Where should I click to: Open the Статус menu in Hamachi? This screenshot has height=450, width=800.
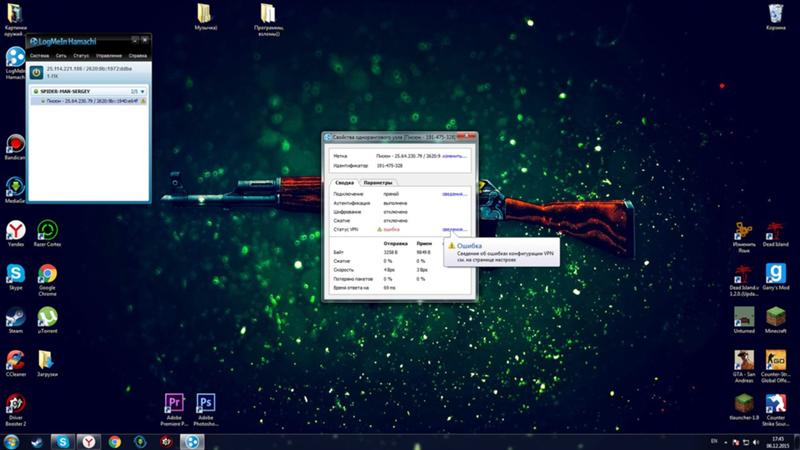pyautogui.click(x=81, y=56)
